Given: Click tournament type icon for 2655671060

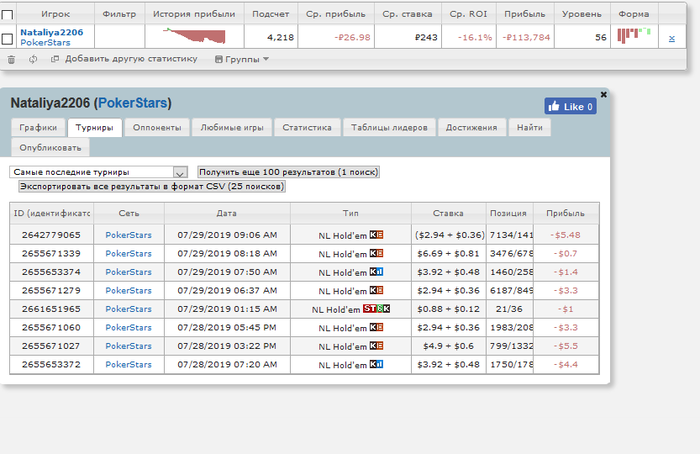Looking at the screenshot, I should click(376, 327).
